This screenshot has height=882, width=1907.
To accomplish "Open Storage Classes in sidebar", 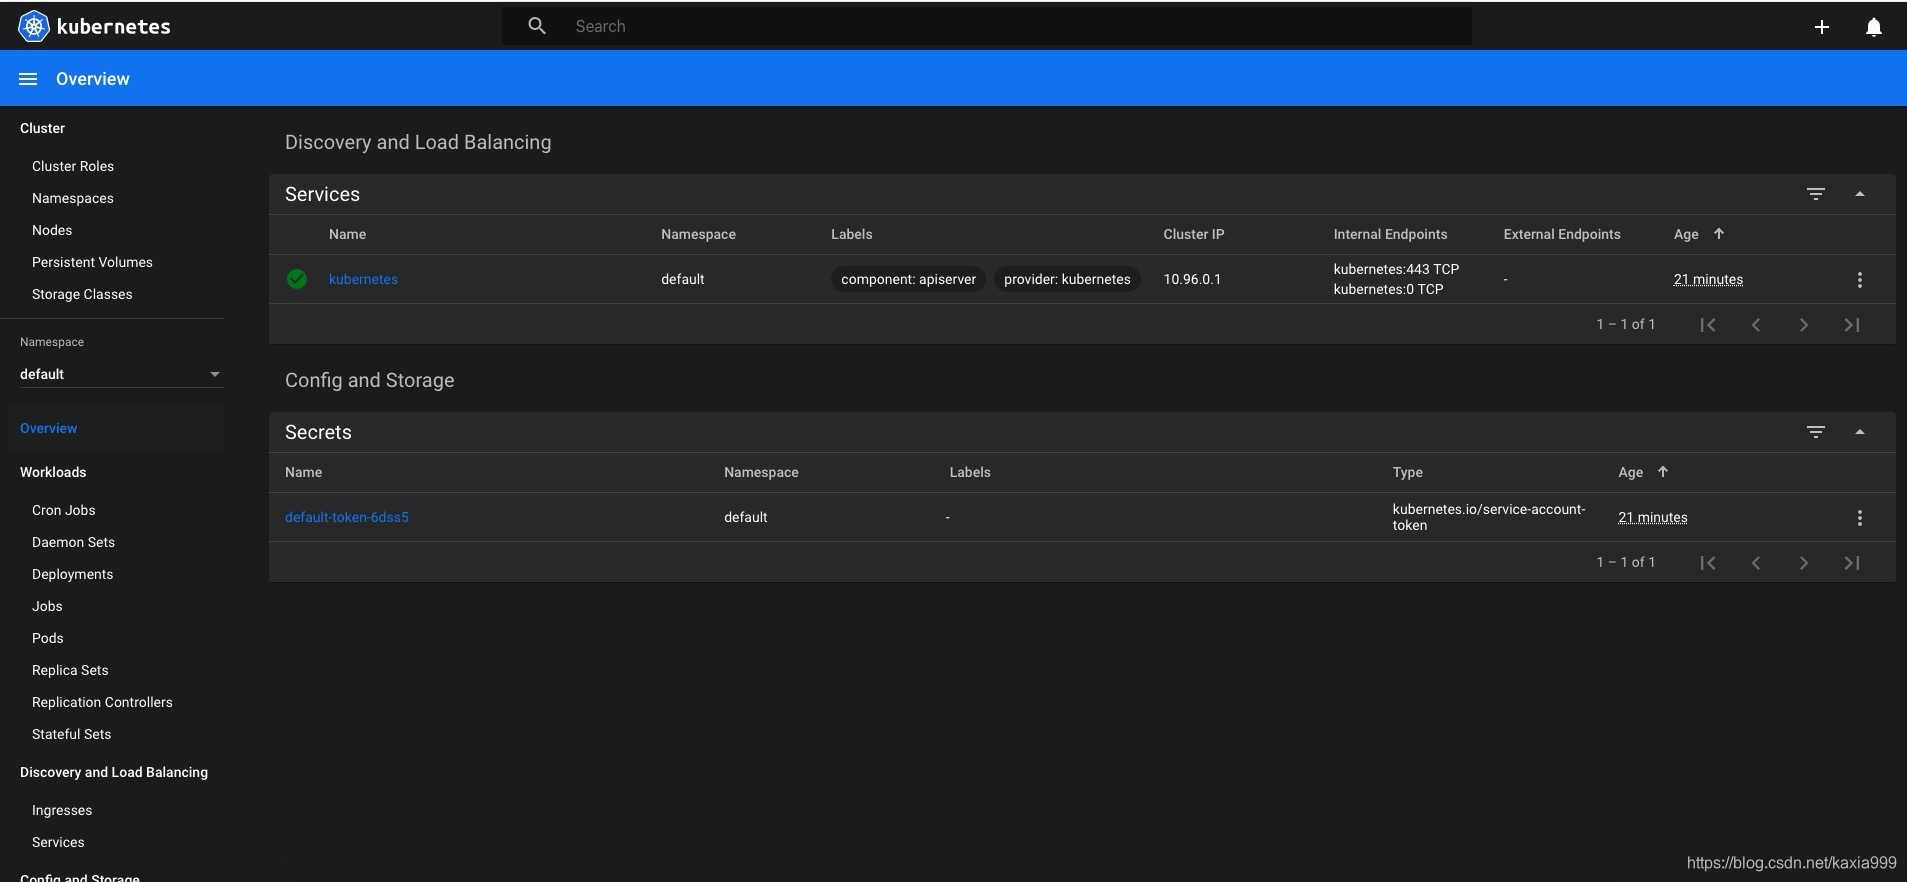I will pyautogui.click(x=82, y=294).
